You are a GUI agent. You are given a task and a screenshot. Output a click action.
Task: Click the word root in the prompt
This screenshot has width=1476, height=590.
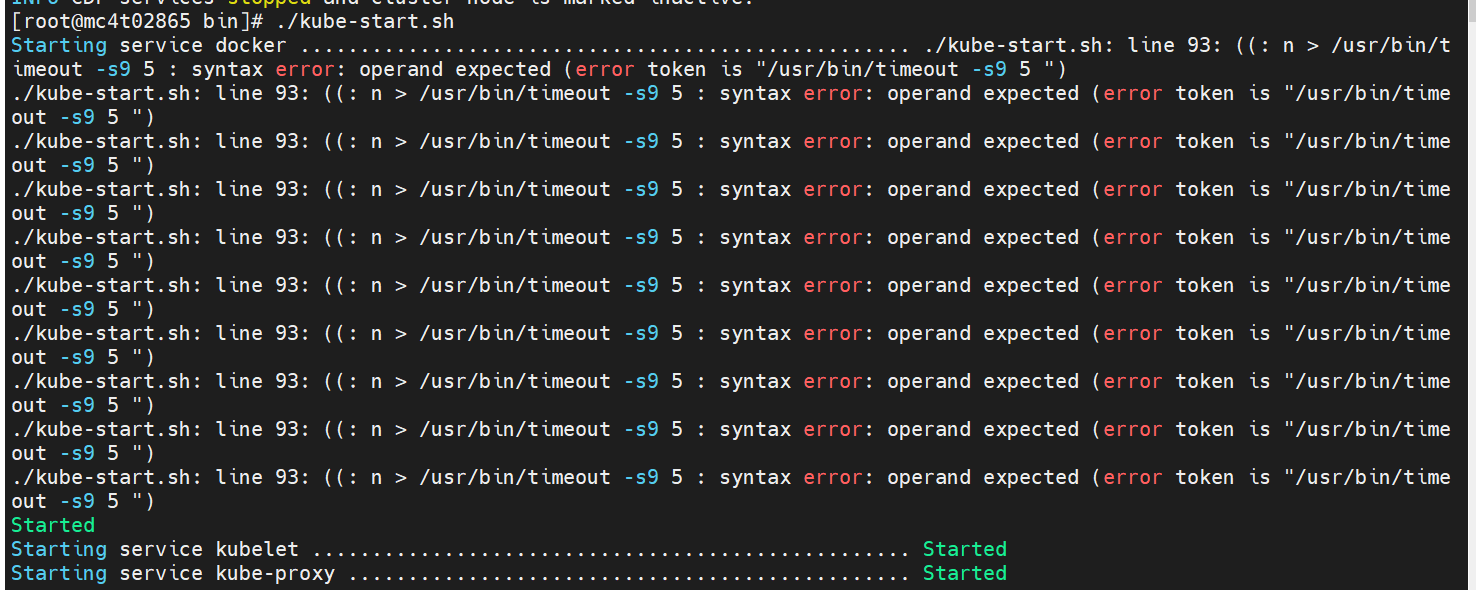tap(47, 21)
